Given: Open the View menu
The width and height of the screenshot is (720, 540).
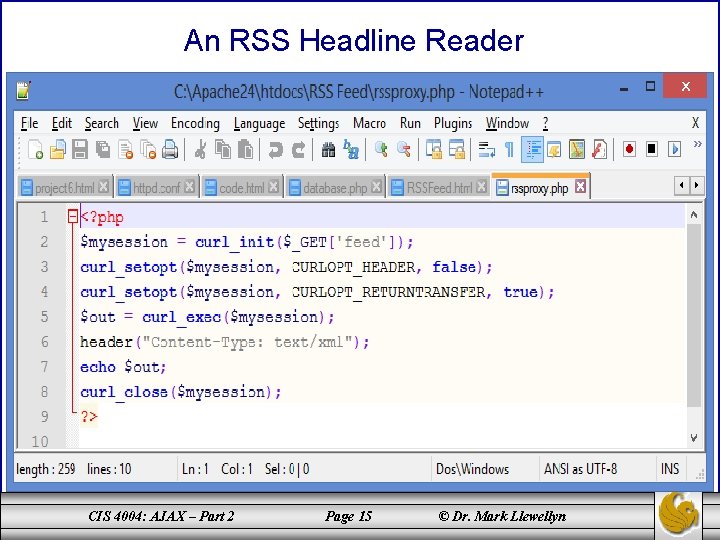Looking at the screenshot, I should 145,123.
